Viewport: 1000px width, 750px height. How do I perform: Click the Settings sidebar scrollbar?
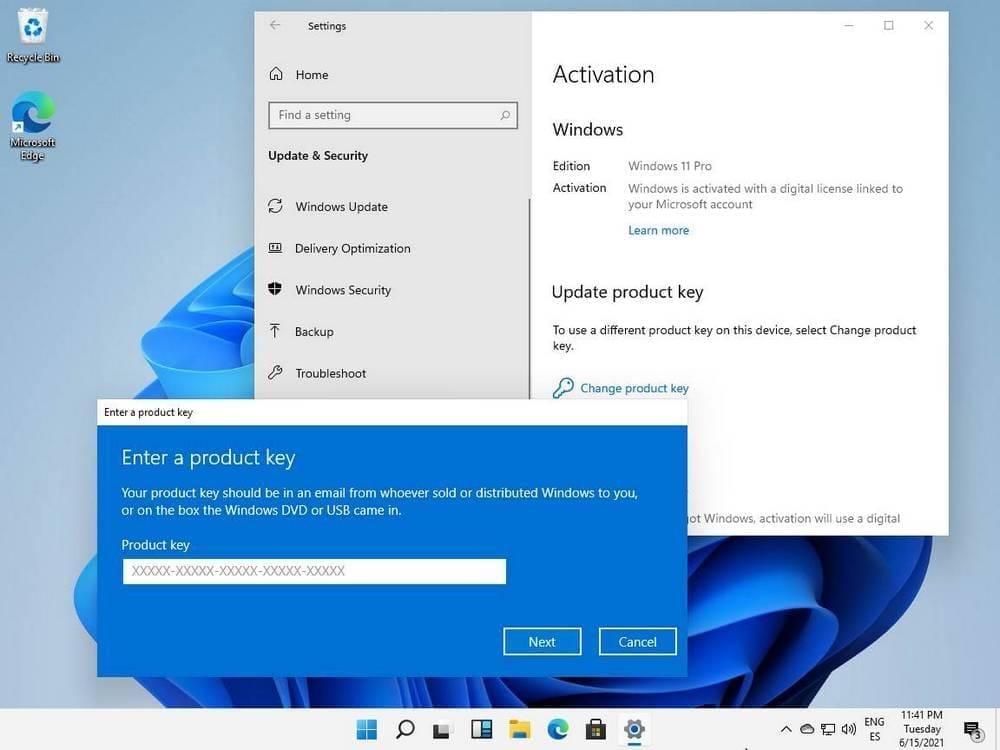point(529,298)
